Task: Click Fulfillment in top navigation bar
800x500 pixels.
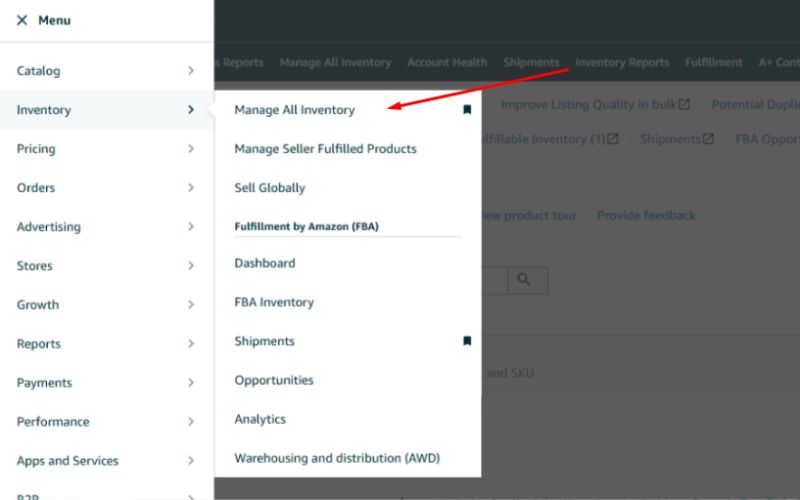Action: pos(713,62)
